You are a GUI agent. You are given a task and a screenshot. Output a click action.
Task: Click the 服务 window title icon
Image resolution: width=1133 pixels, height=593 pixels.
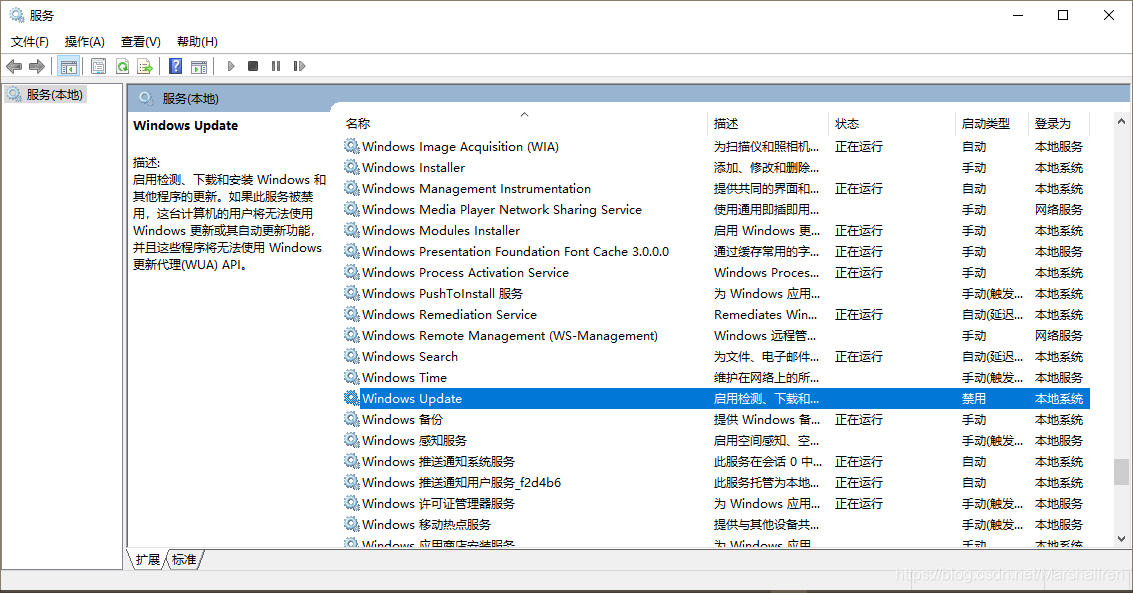[17, 15]
